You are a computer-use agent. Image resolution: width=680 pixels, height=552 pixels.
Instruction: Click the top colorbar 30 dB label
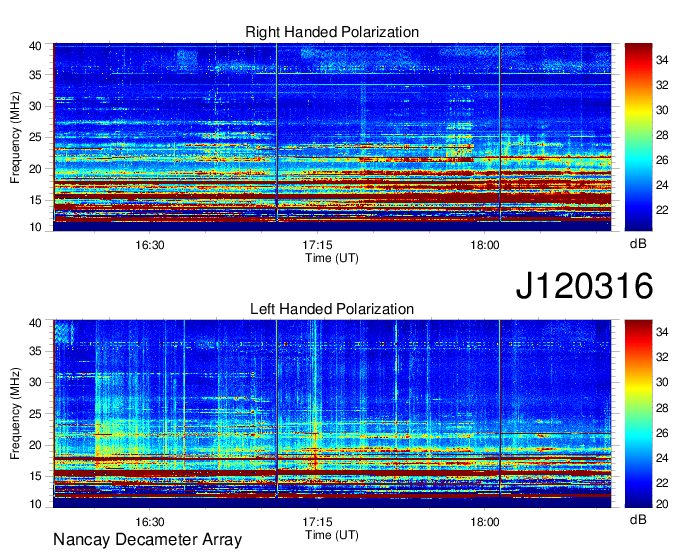click(662, 110)
